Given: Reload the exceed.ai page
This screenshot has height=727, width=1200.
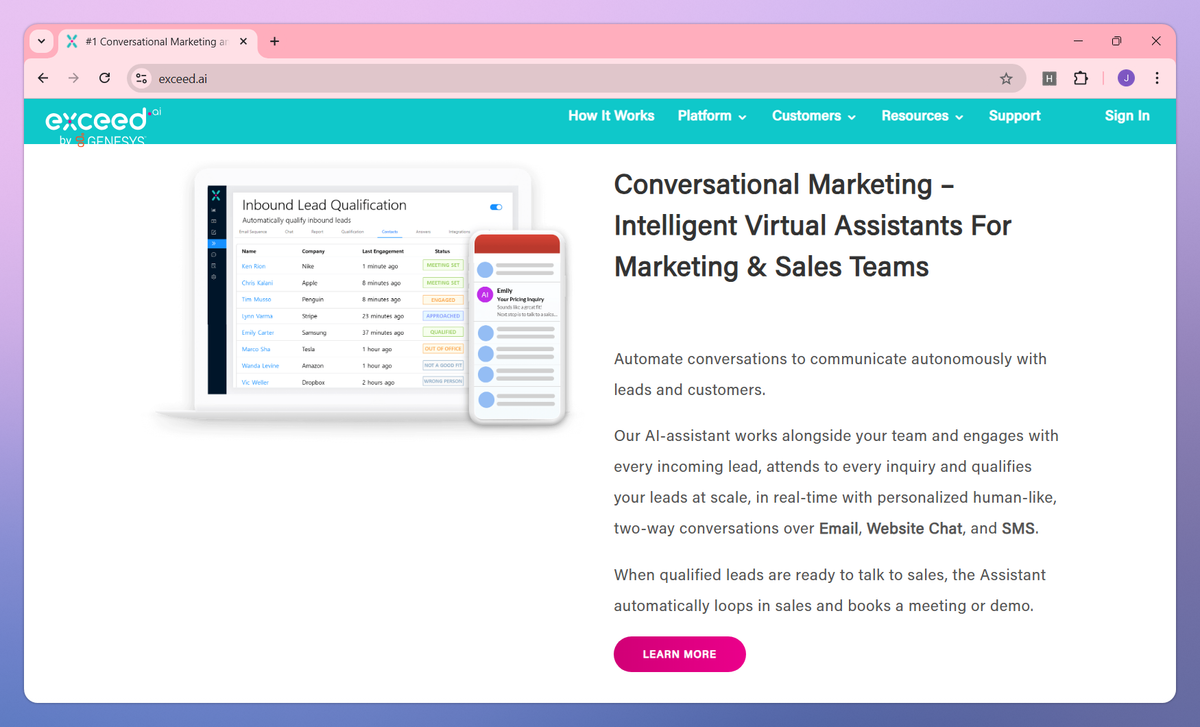Looking at the screenshot, I should tap(104, 78).
